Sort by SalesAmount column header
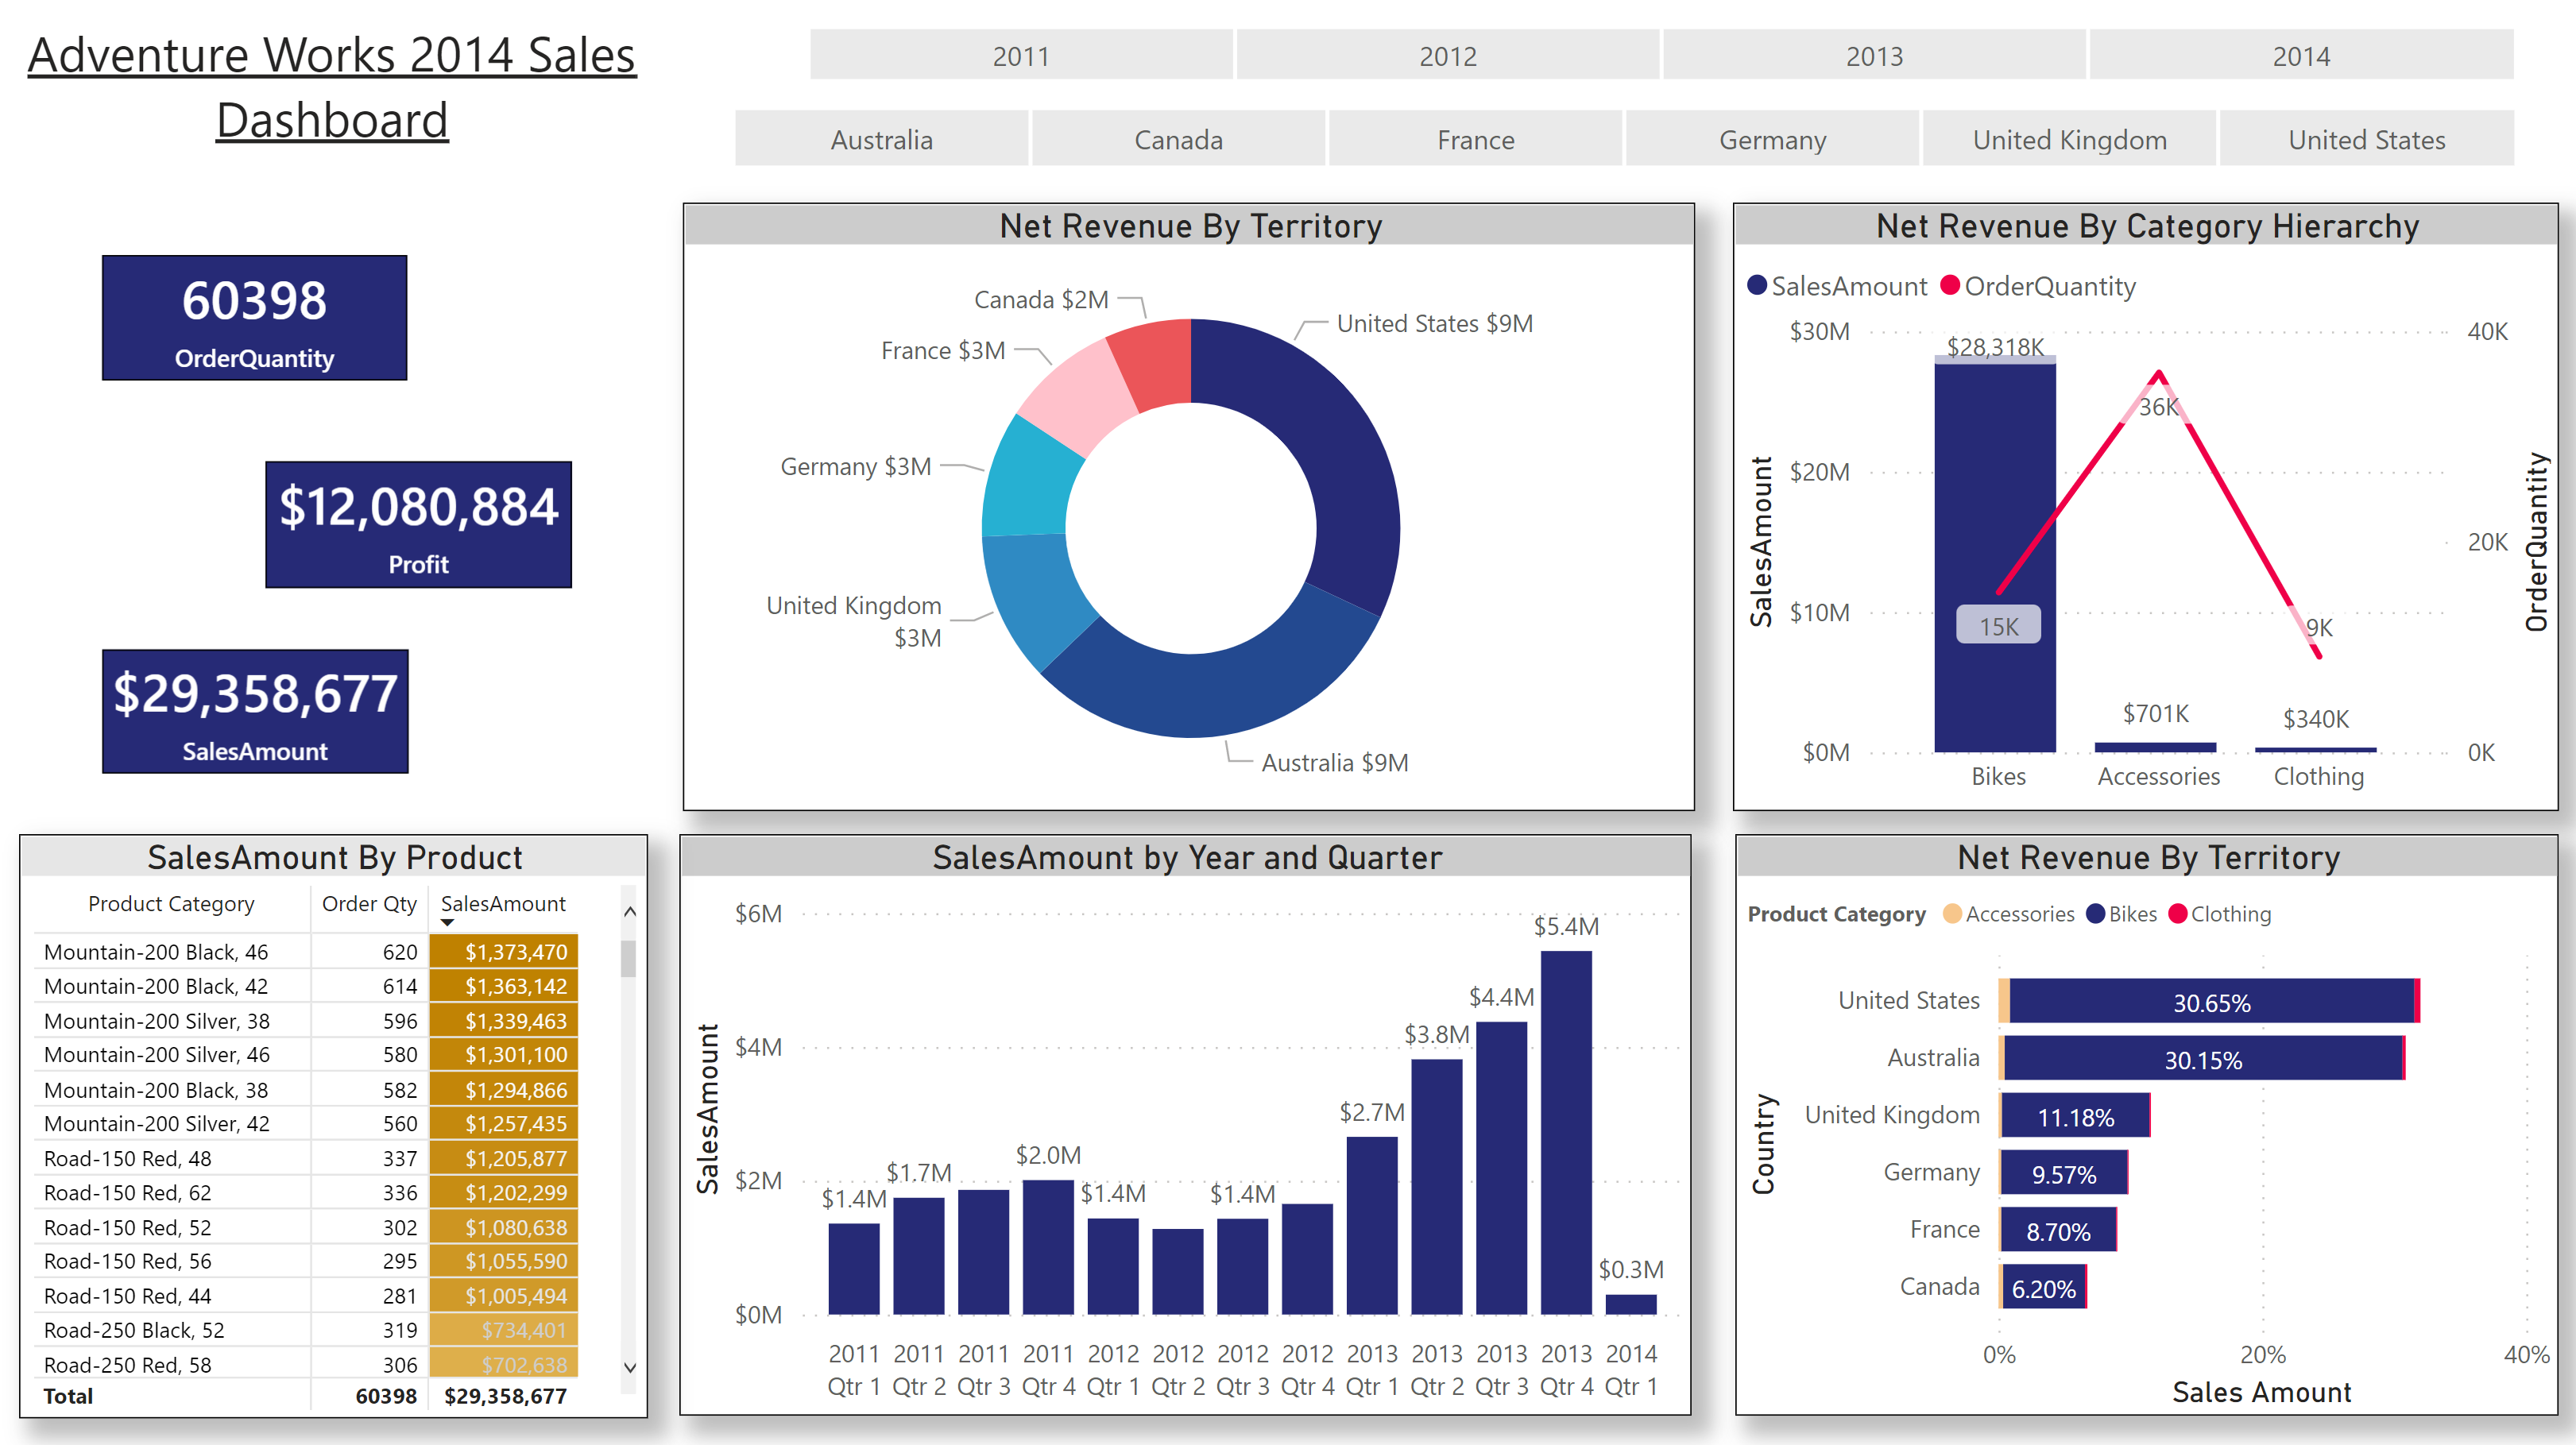2576x1445 pixels. 503,904
